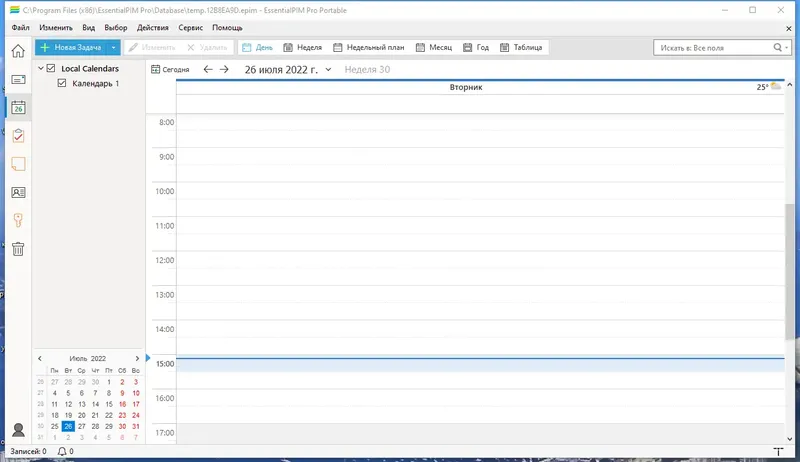Click the bottom-right text size icon

[778, 451]
